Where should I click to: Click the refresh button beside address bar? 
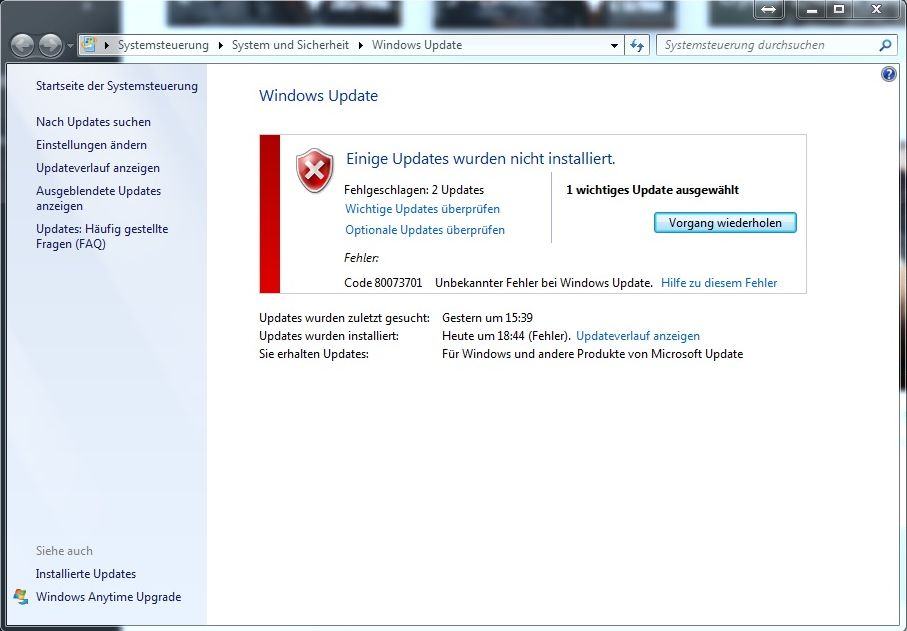point(637,45)
